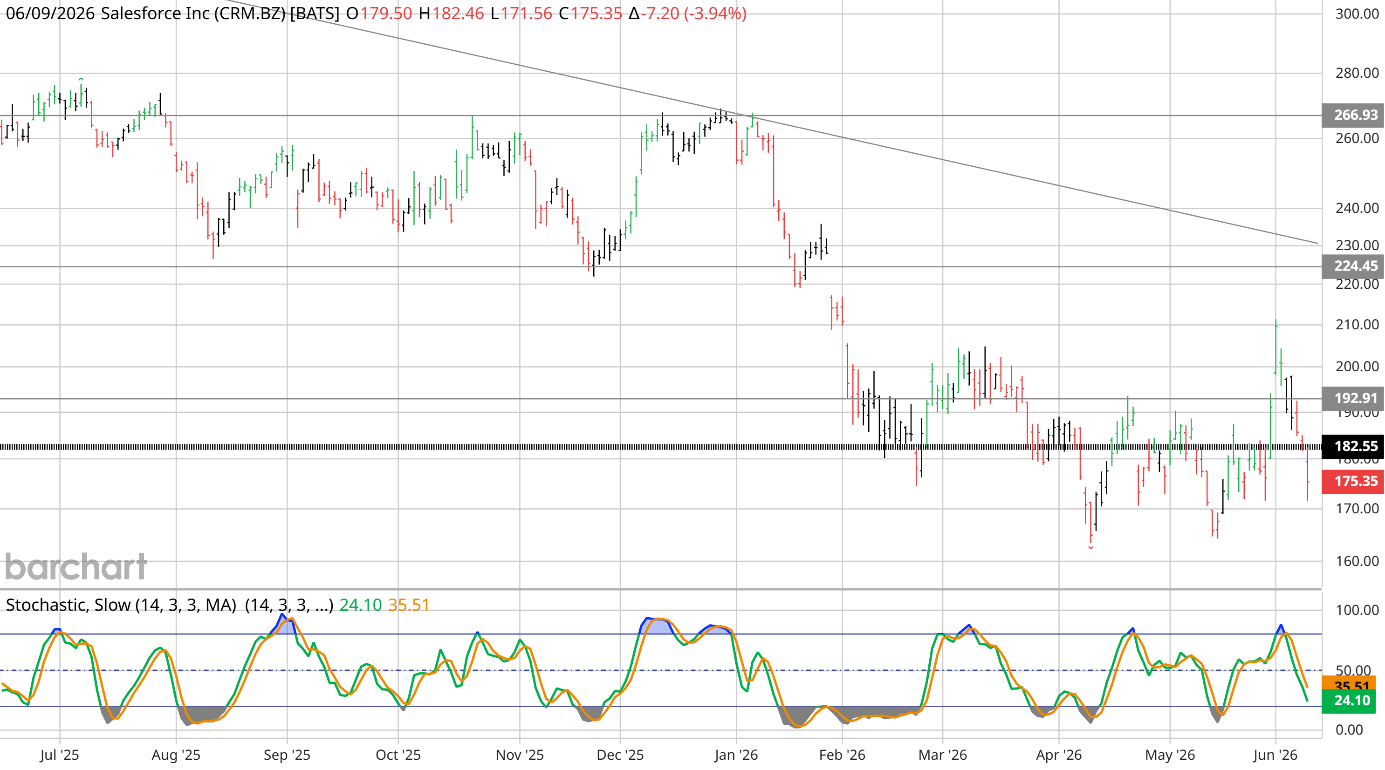This screenshot has height=770, width=1385.
Task: Click the Jan '26 date axis label
Action: 736,754
